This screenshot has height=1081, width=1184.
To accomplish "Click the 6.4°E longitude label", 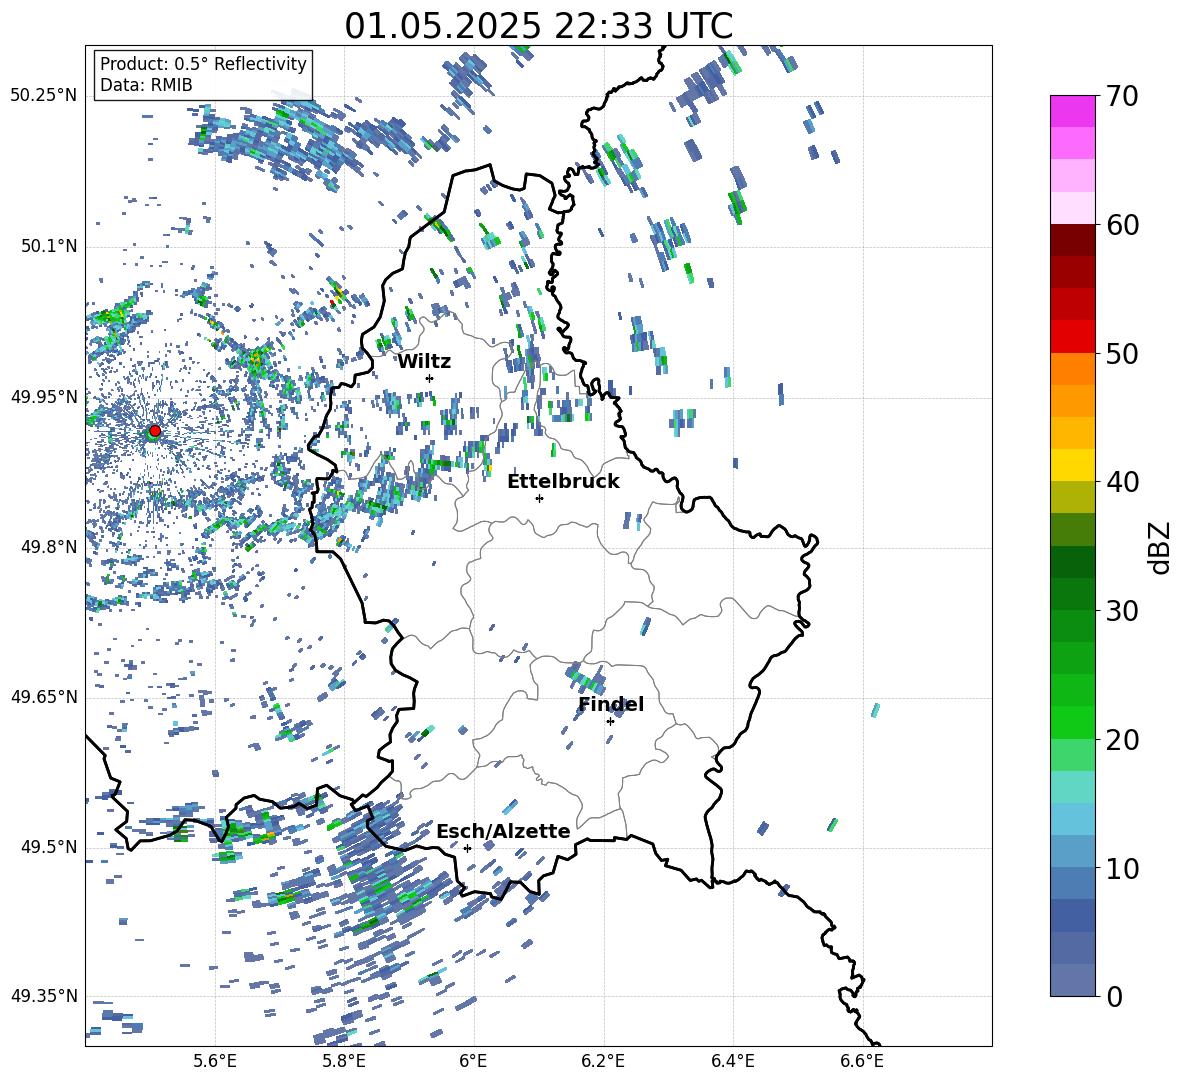I will point(732,1061).
